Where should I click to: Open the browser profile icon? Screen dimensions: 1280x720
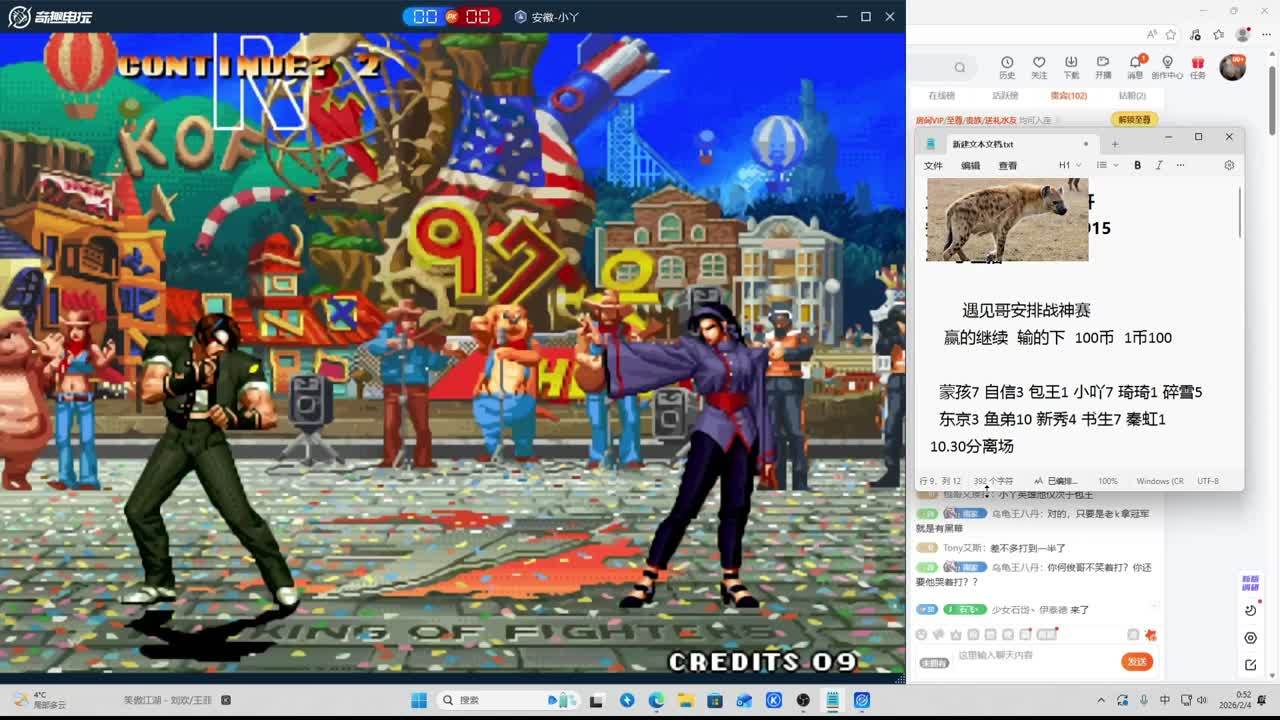[x=1242, y=34]
